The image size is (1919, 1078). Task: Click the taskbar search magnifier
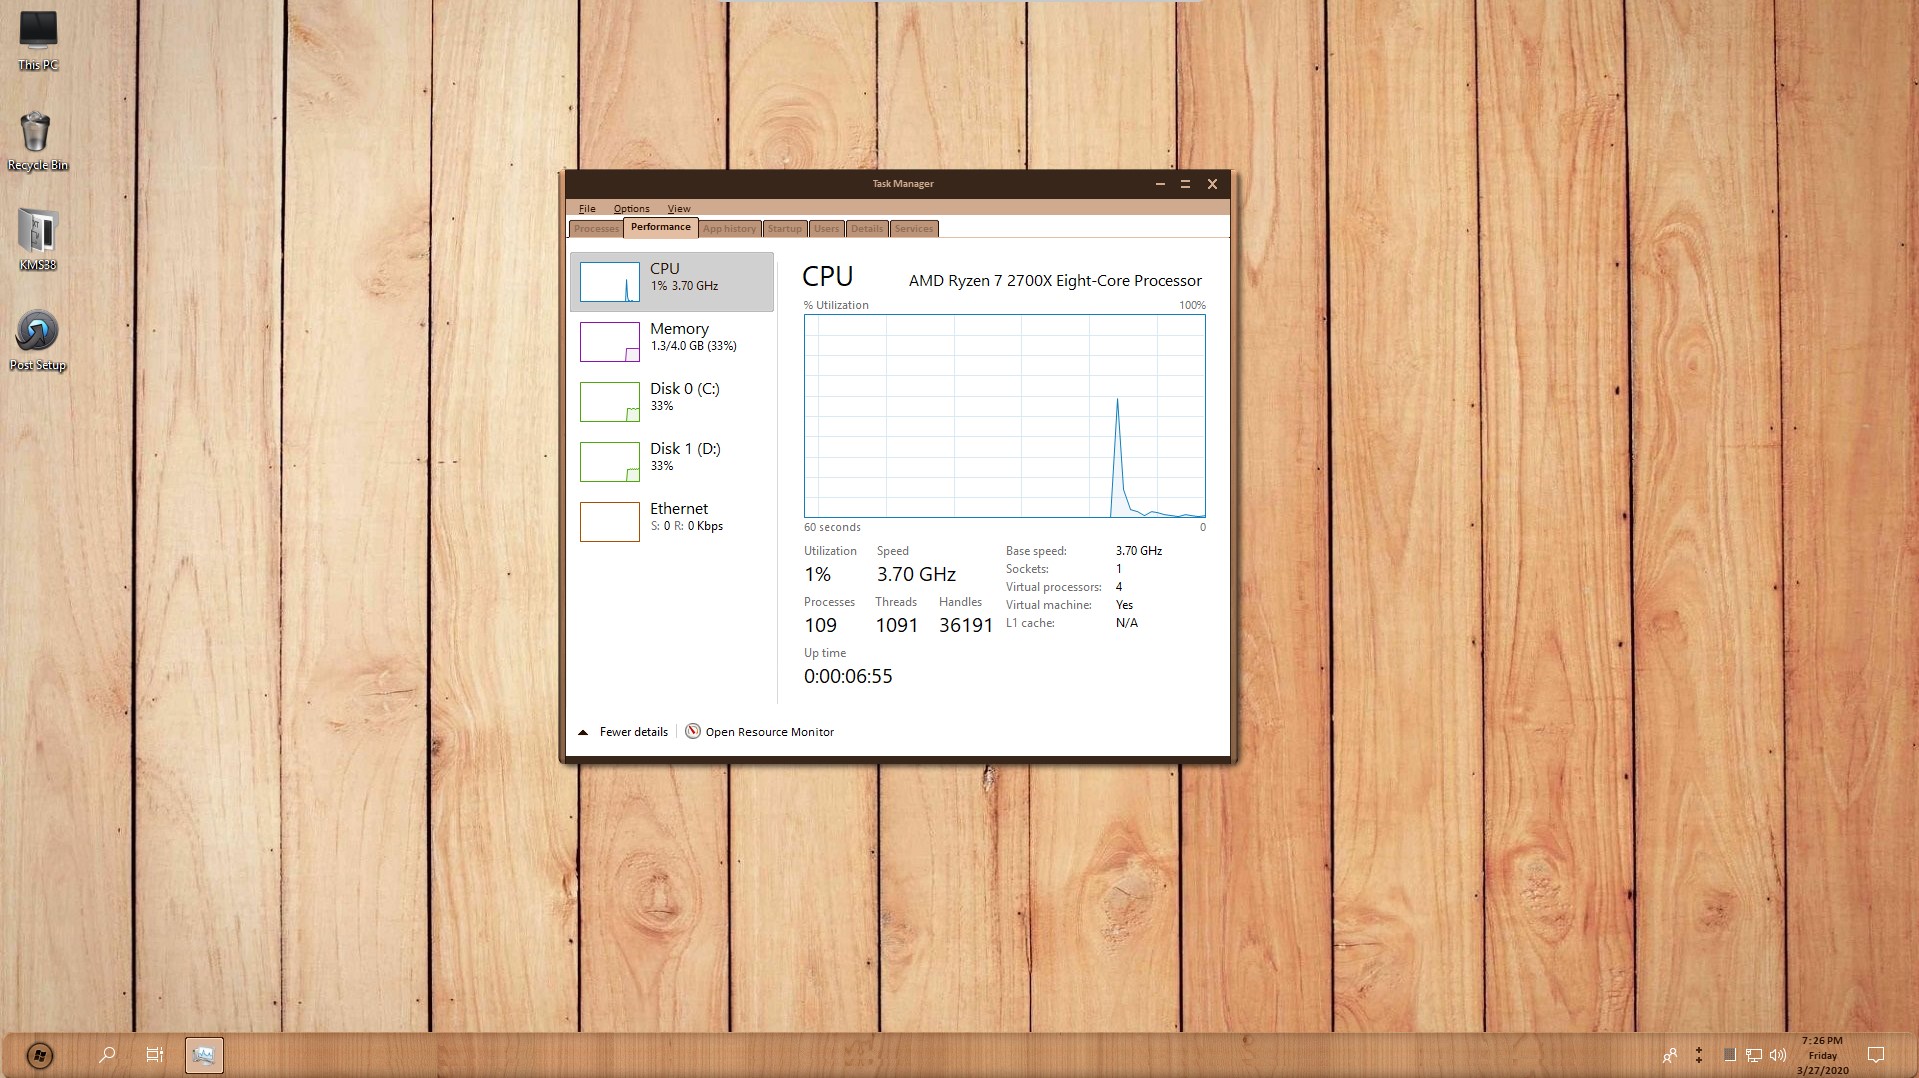(107, 1055)
